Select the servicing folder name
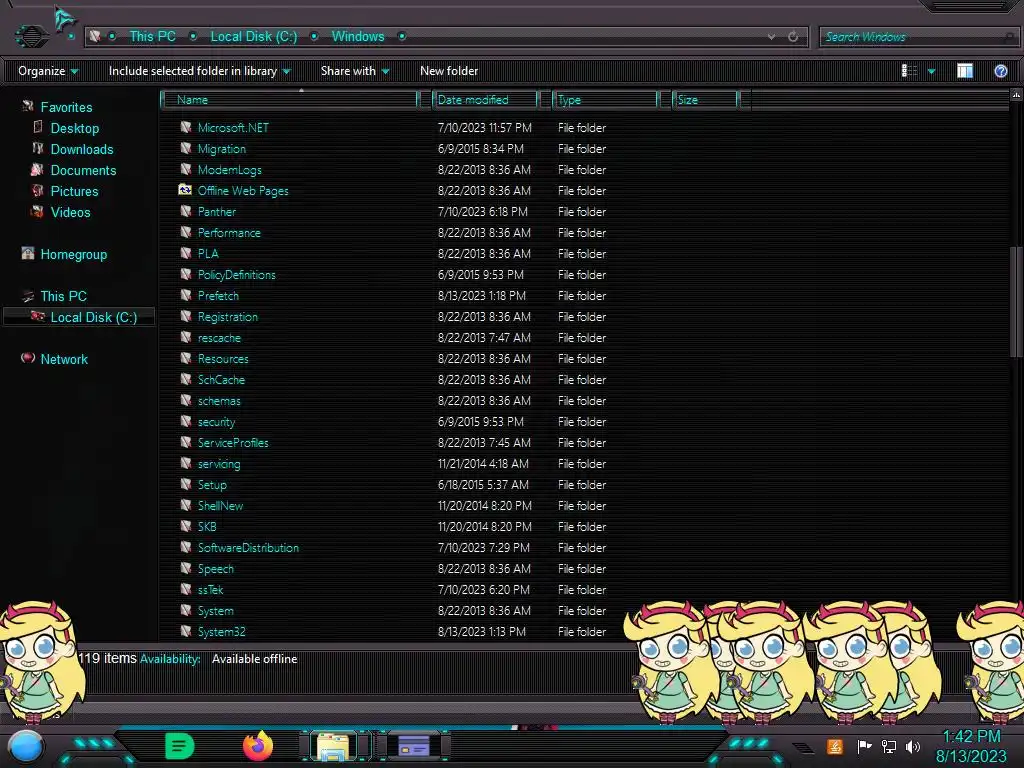Image resolution: width=1024 pixels, height=768 pixels. [x=219, y=464]
